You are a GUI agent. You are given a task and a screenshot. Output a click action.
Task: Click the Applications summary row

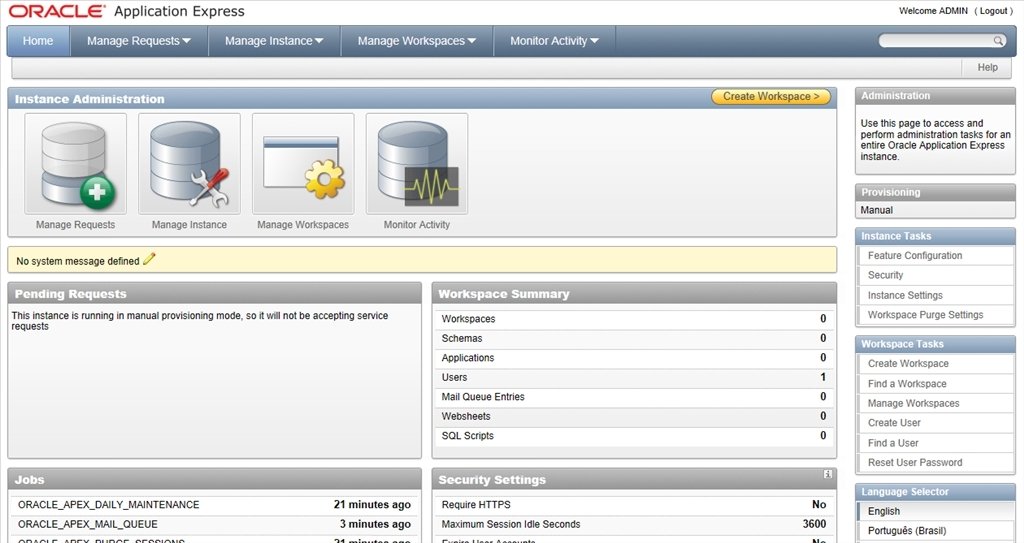point(633,358)
